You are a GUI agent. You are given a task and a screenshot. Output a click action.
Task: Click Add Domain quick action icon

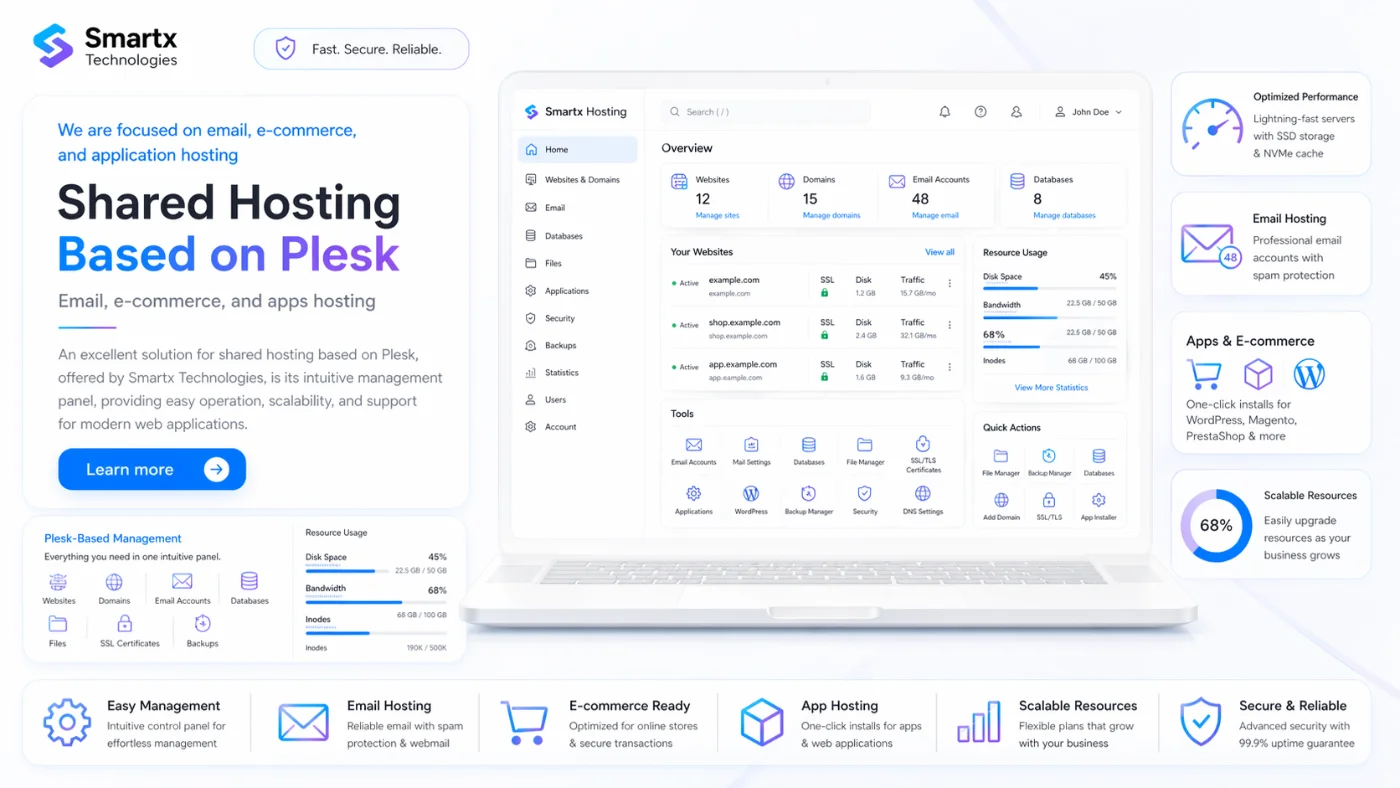[1001, 500]
